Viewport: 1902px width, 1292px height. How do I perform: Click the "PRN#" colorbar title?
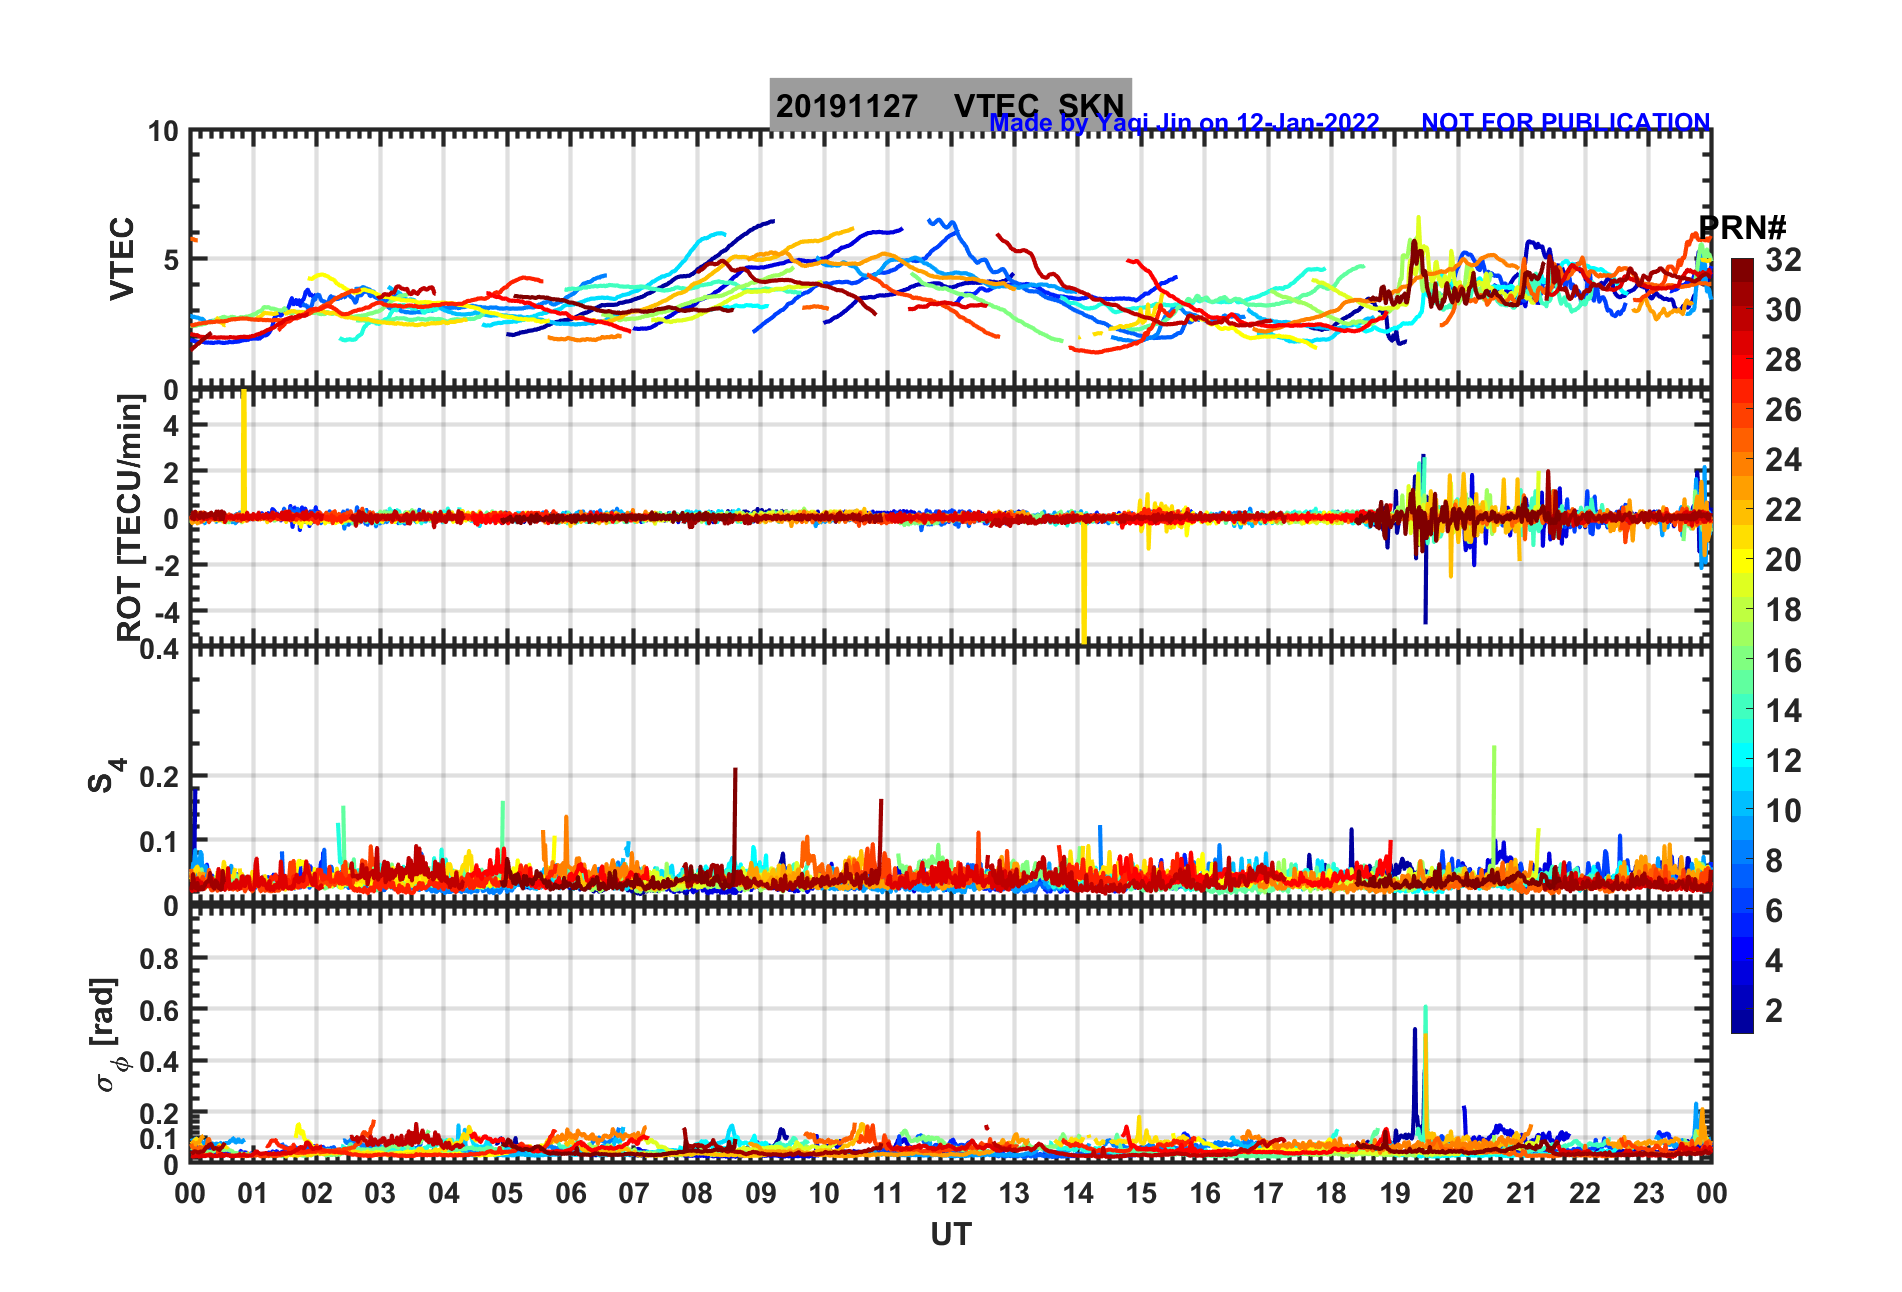[x=1742, y=228]
